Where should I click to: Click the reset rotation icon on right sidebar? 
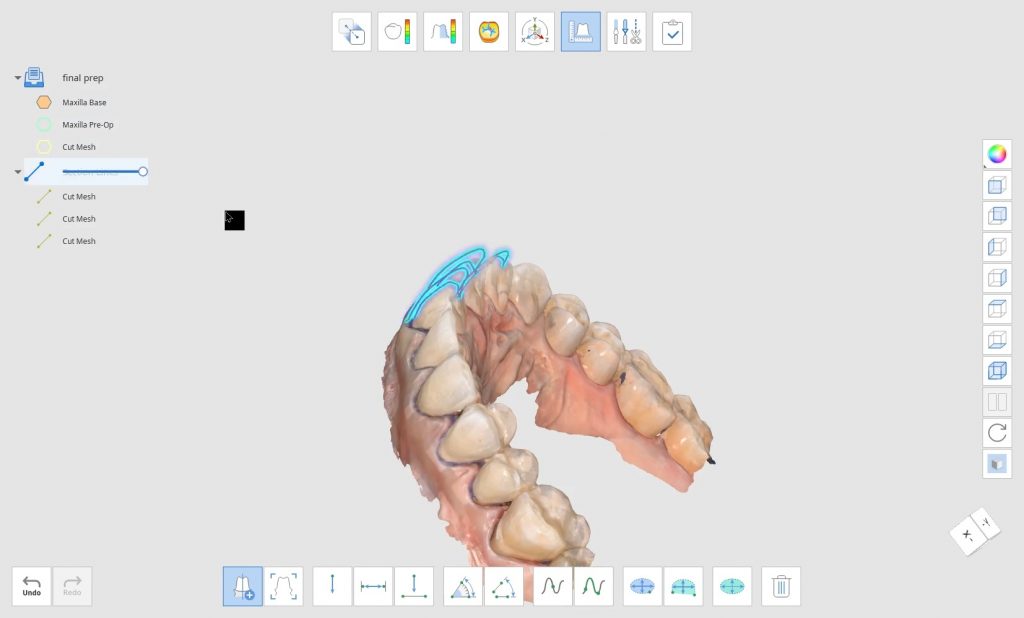(x=996, y=433)
